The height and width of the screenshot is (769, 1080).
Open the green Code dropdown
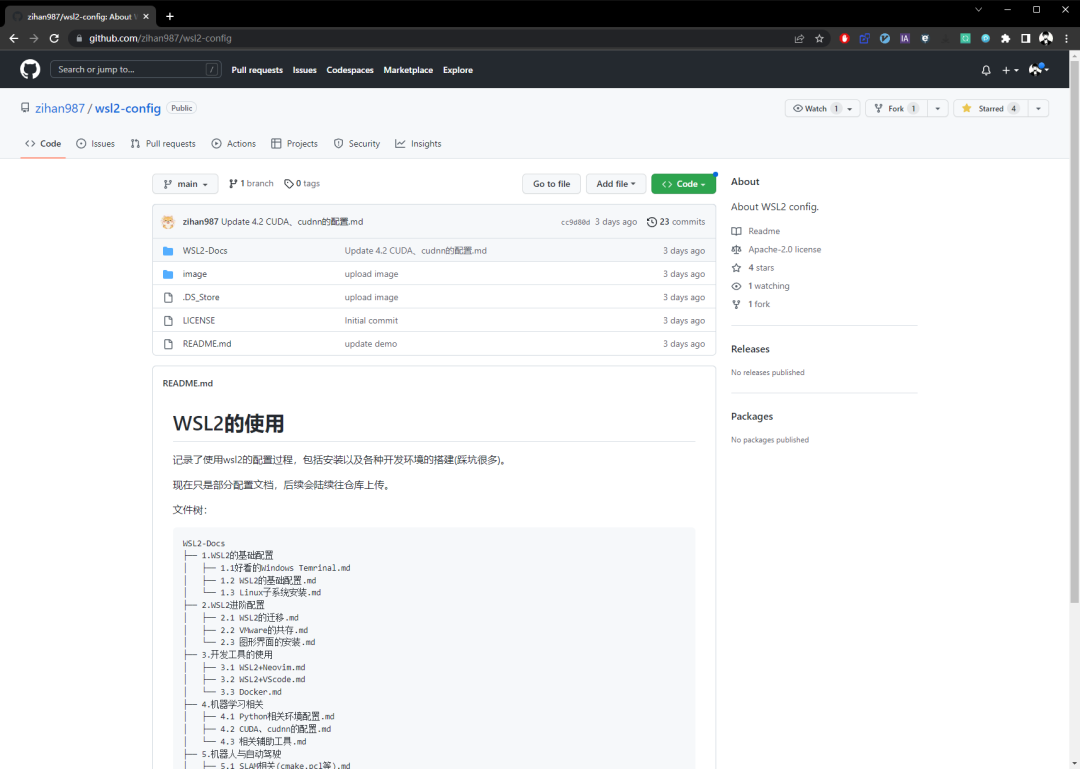[x=683, y=184]
